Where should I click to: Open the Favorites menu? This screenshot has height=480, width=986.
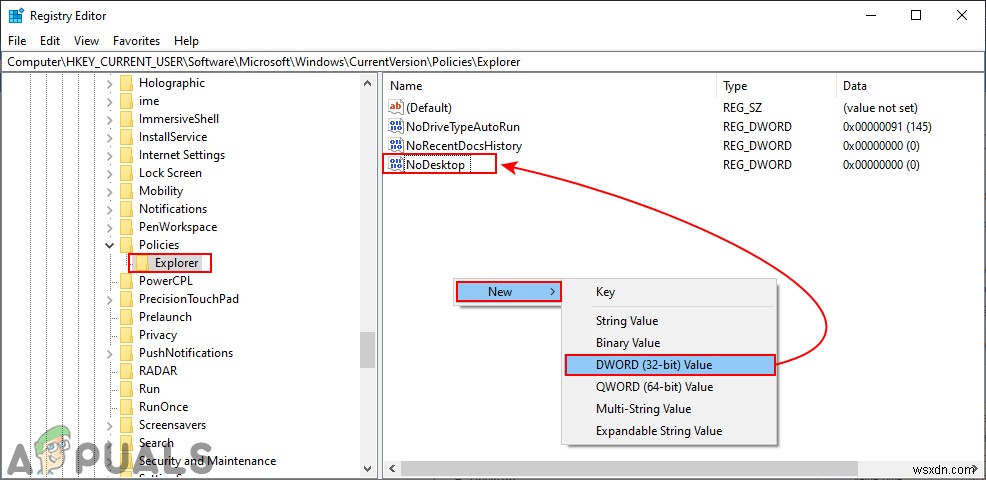(x=136, y=41)
